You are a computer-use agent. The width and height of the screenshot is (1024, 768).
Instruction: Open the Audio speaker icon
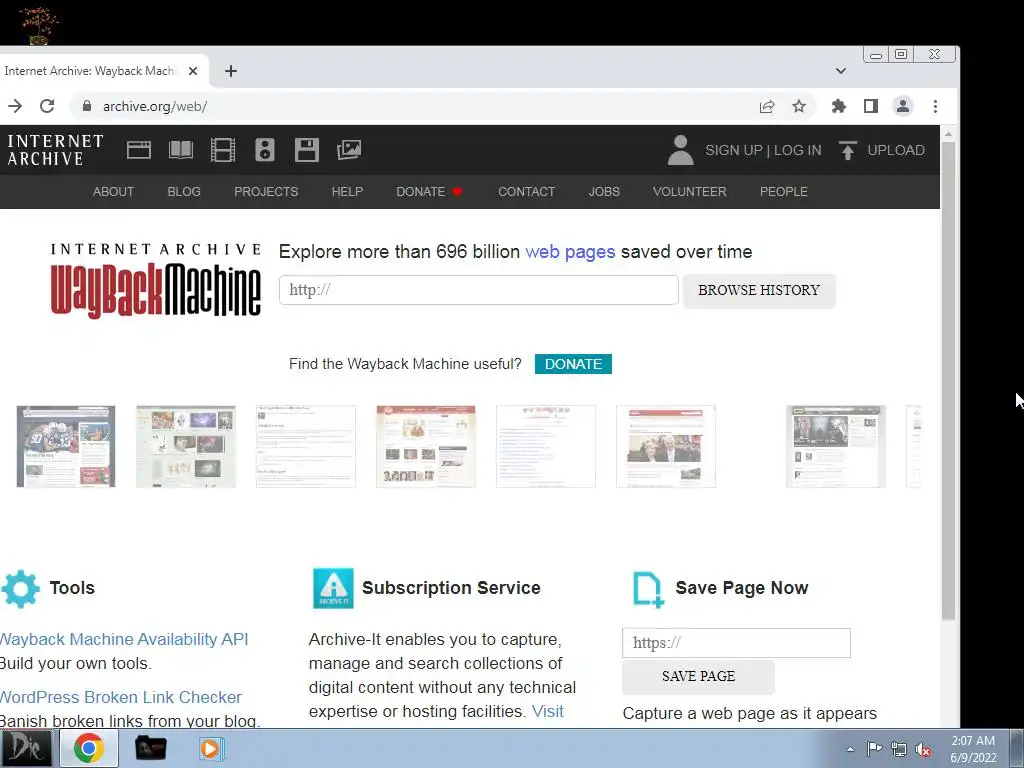[264, 150]
